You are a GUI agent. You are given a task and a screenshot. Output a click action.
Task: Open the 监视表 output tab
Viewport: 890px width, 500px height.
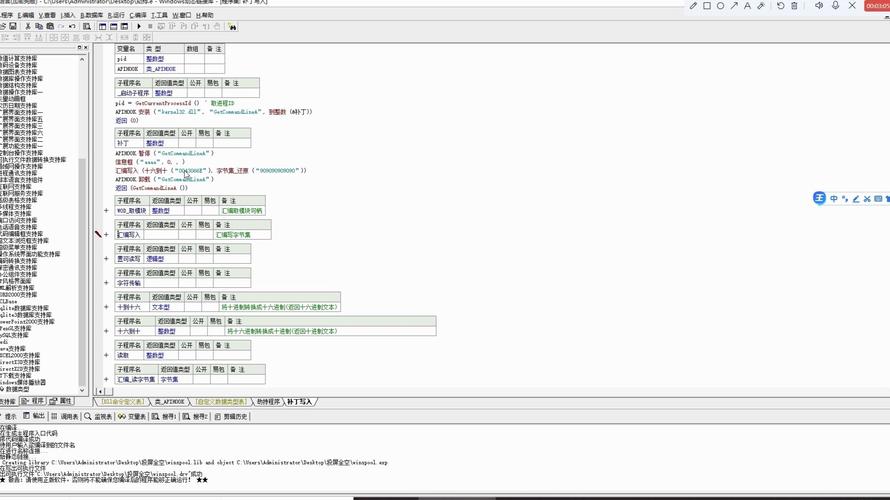[99, 416]
